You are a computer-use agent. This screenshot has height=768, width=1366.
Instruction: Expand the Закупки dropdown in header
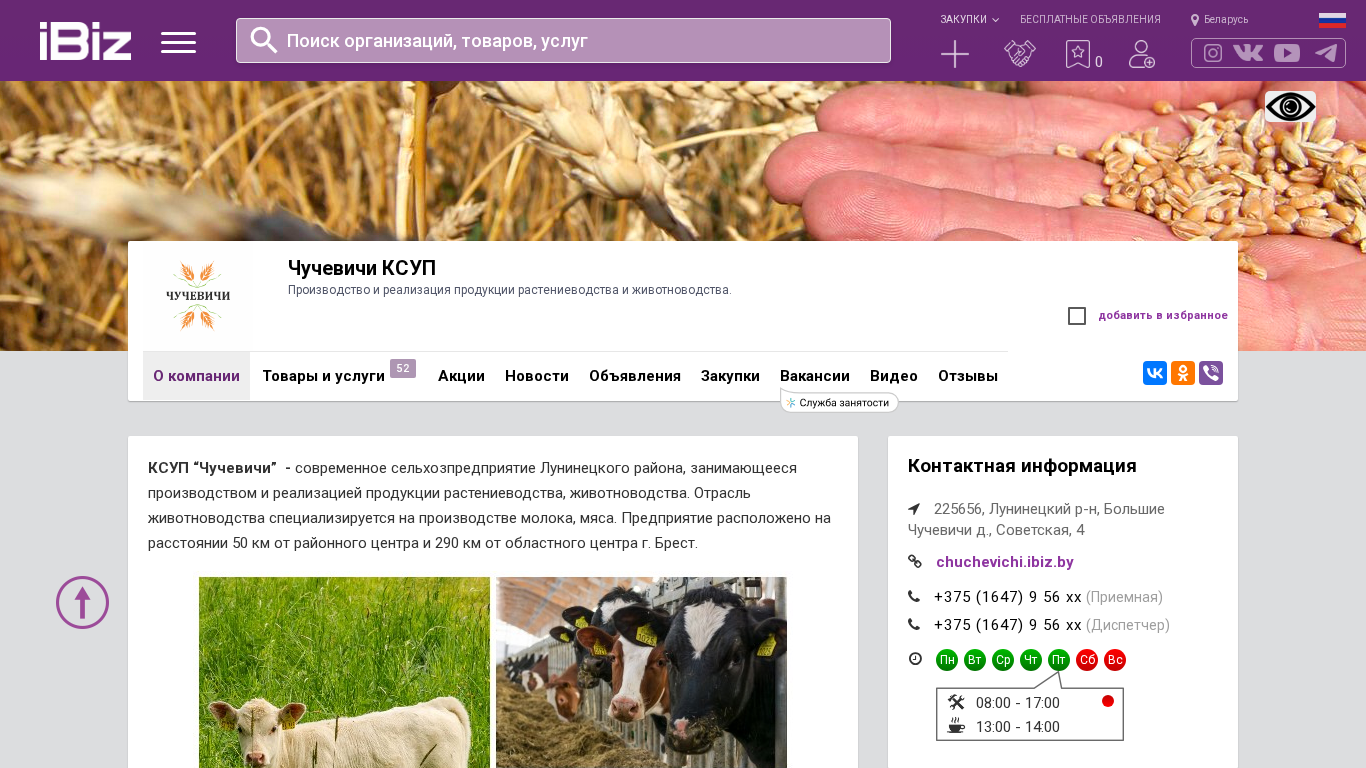(969, 19)
